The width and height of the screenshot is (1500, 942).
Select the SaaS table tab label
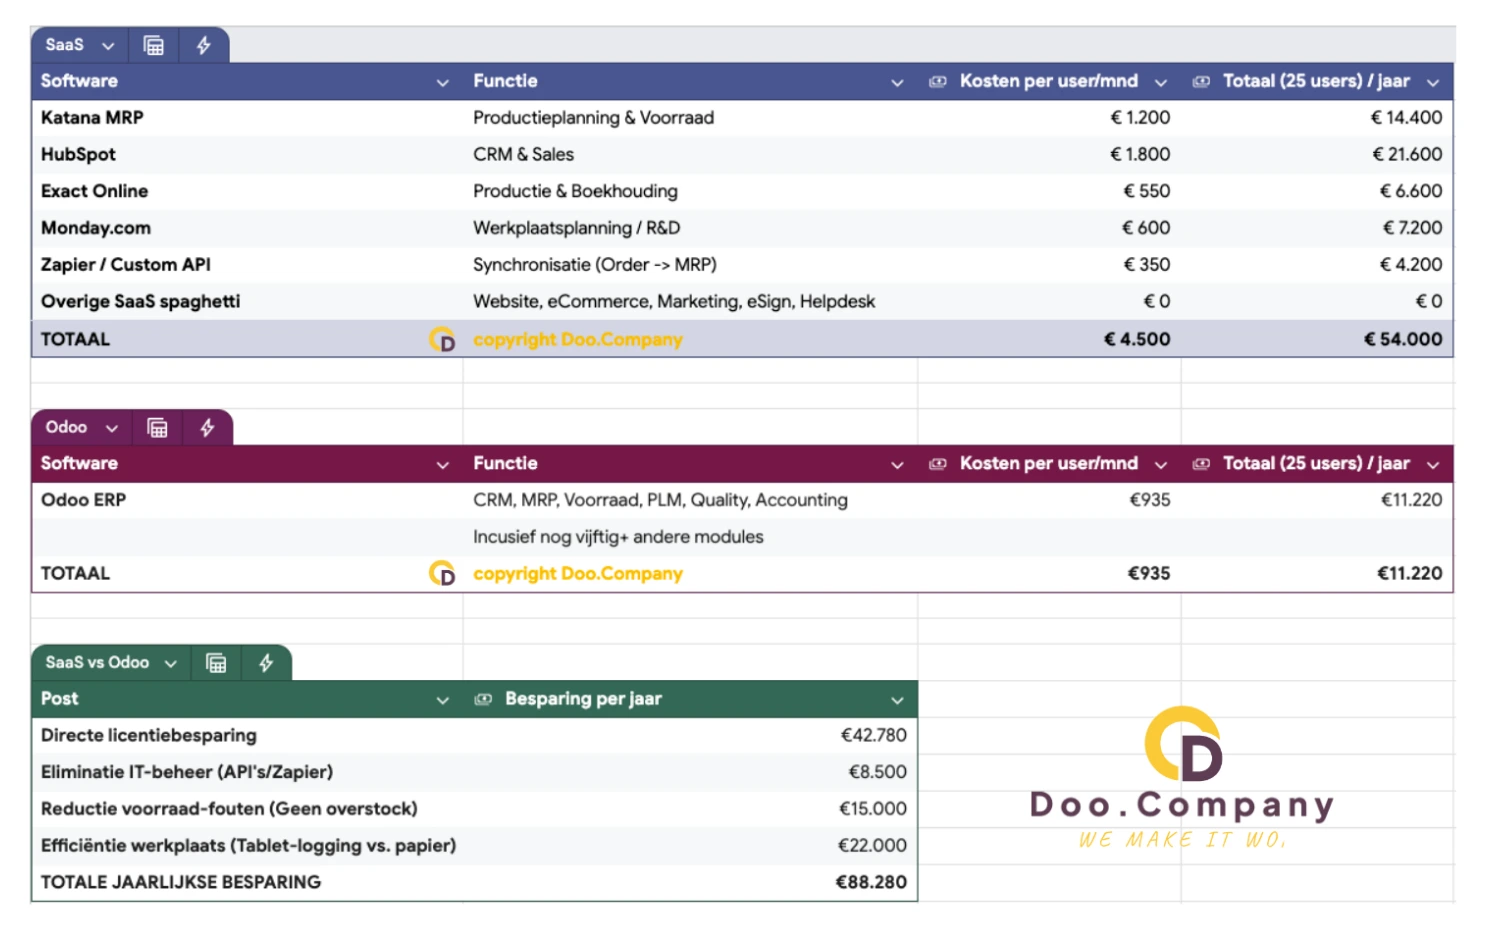[64, 45]
